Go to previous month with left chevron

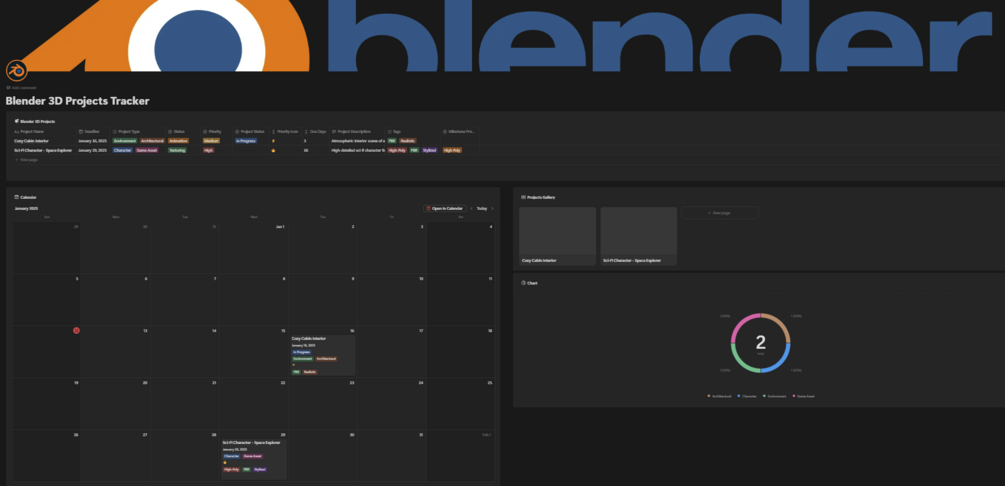tap(472, 208)
